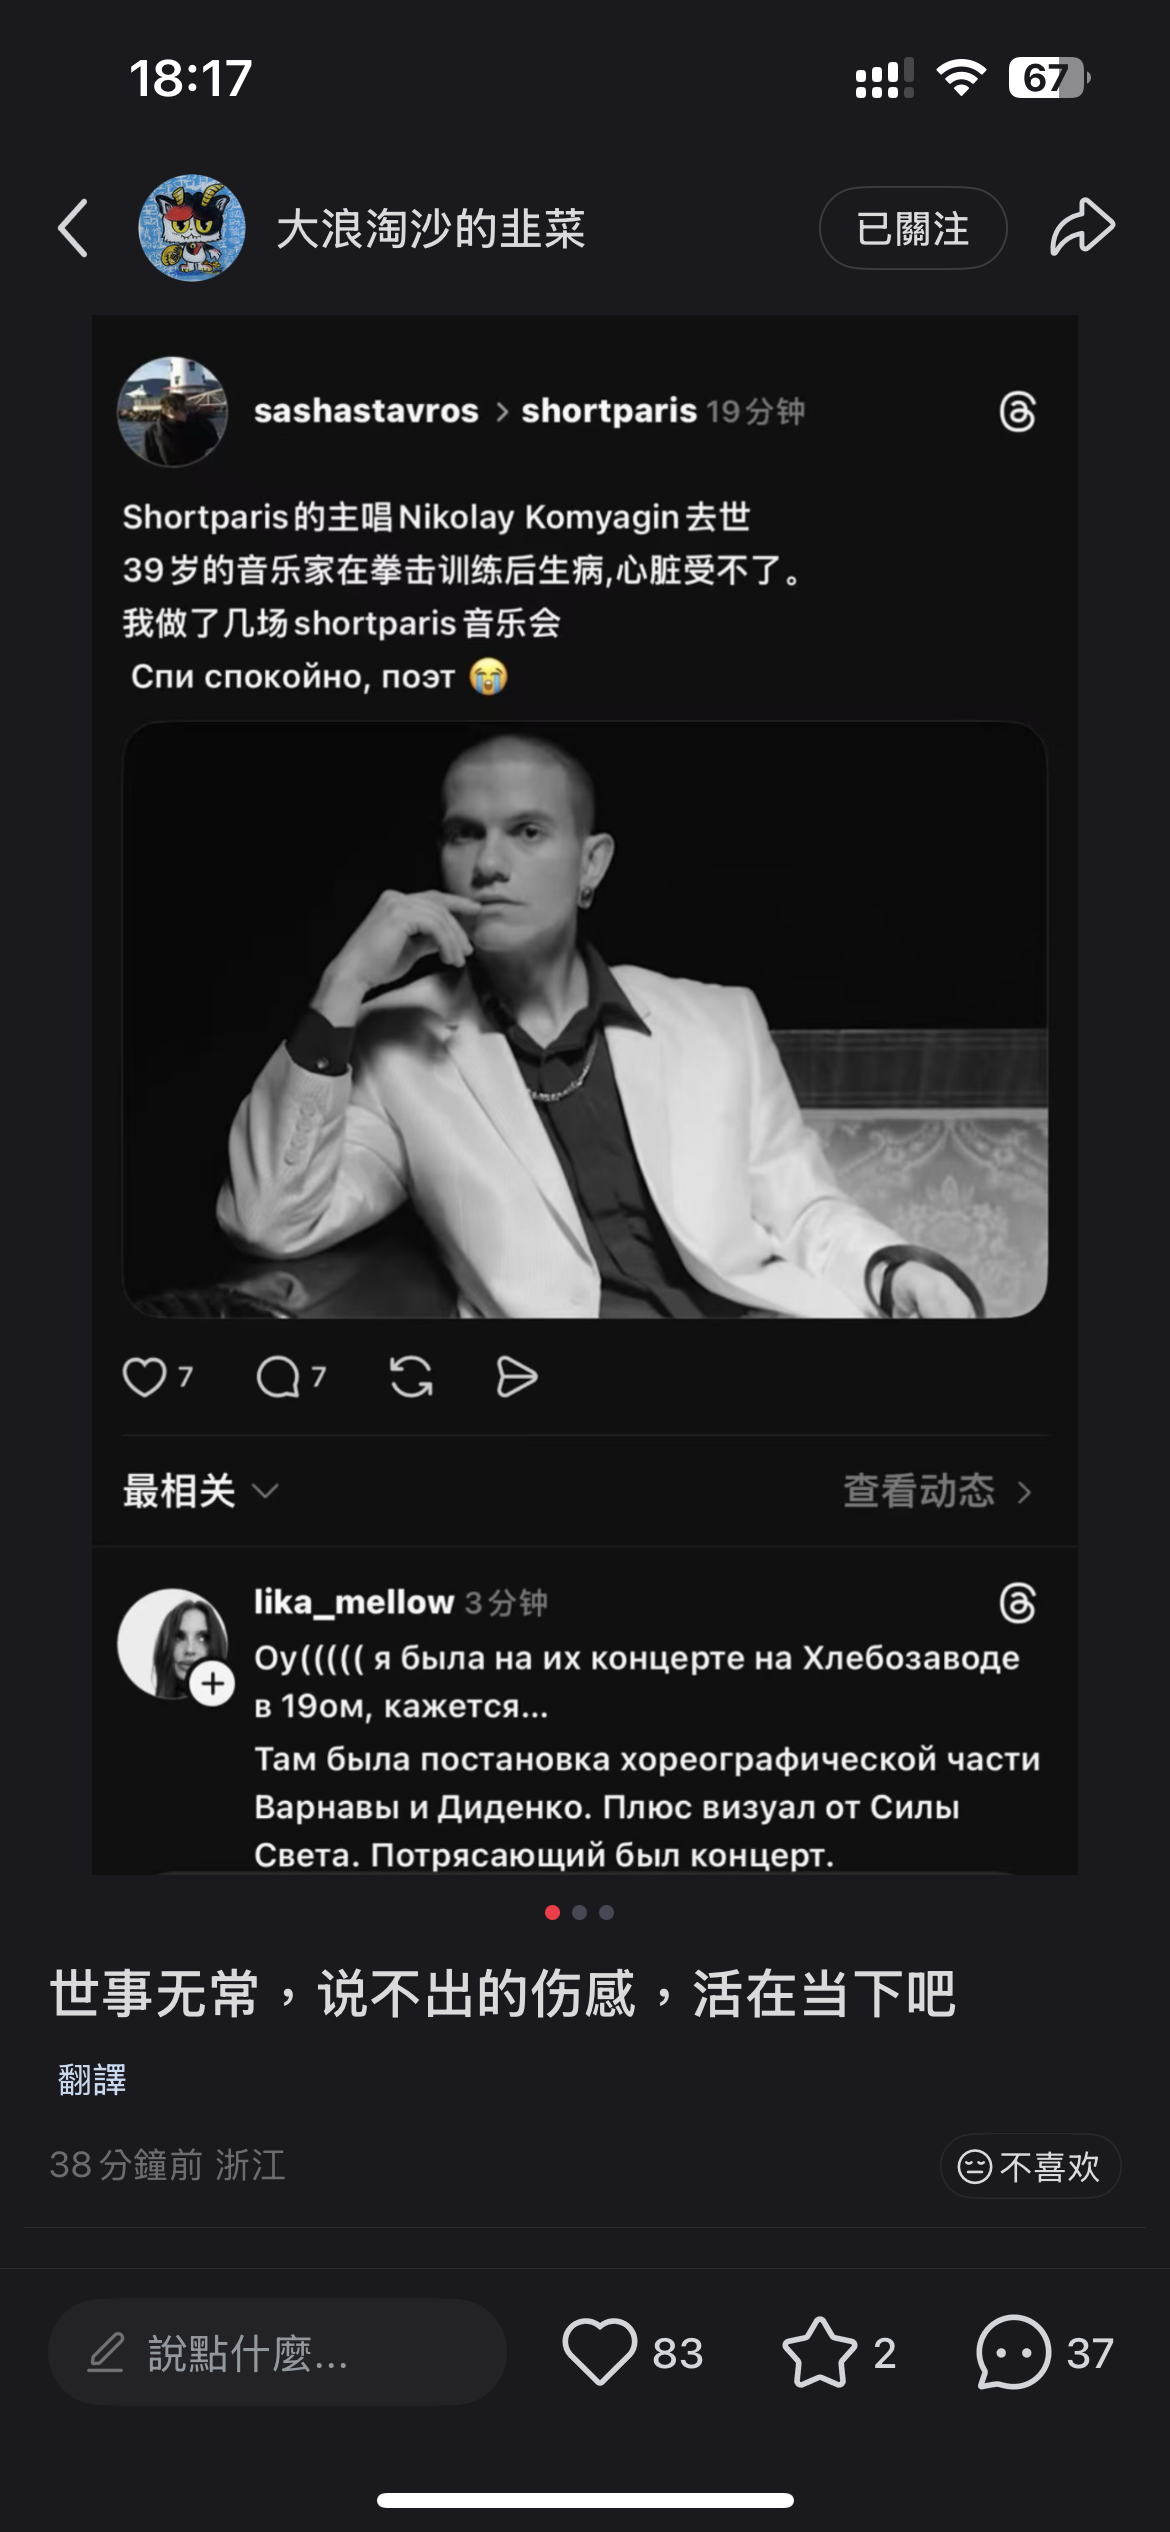Screen dimensions: 1170x2532
Task: Tap the Threads logo beside sashastavros post
Action: click(x=1017, y=412)
